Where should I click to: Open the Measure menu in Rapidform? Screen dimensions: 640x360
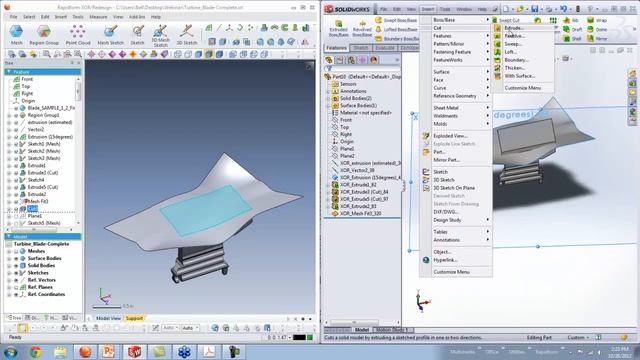98,17
